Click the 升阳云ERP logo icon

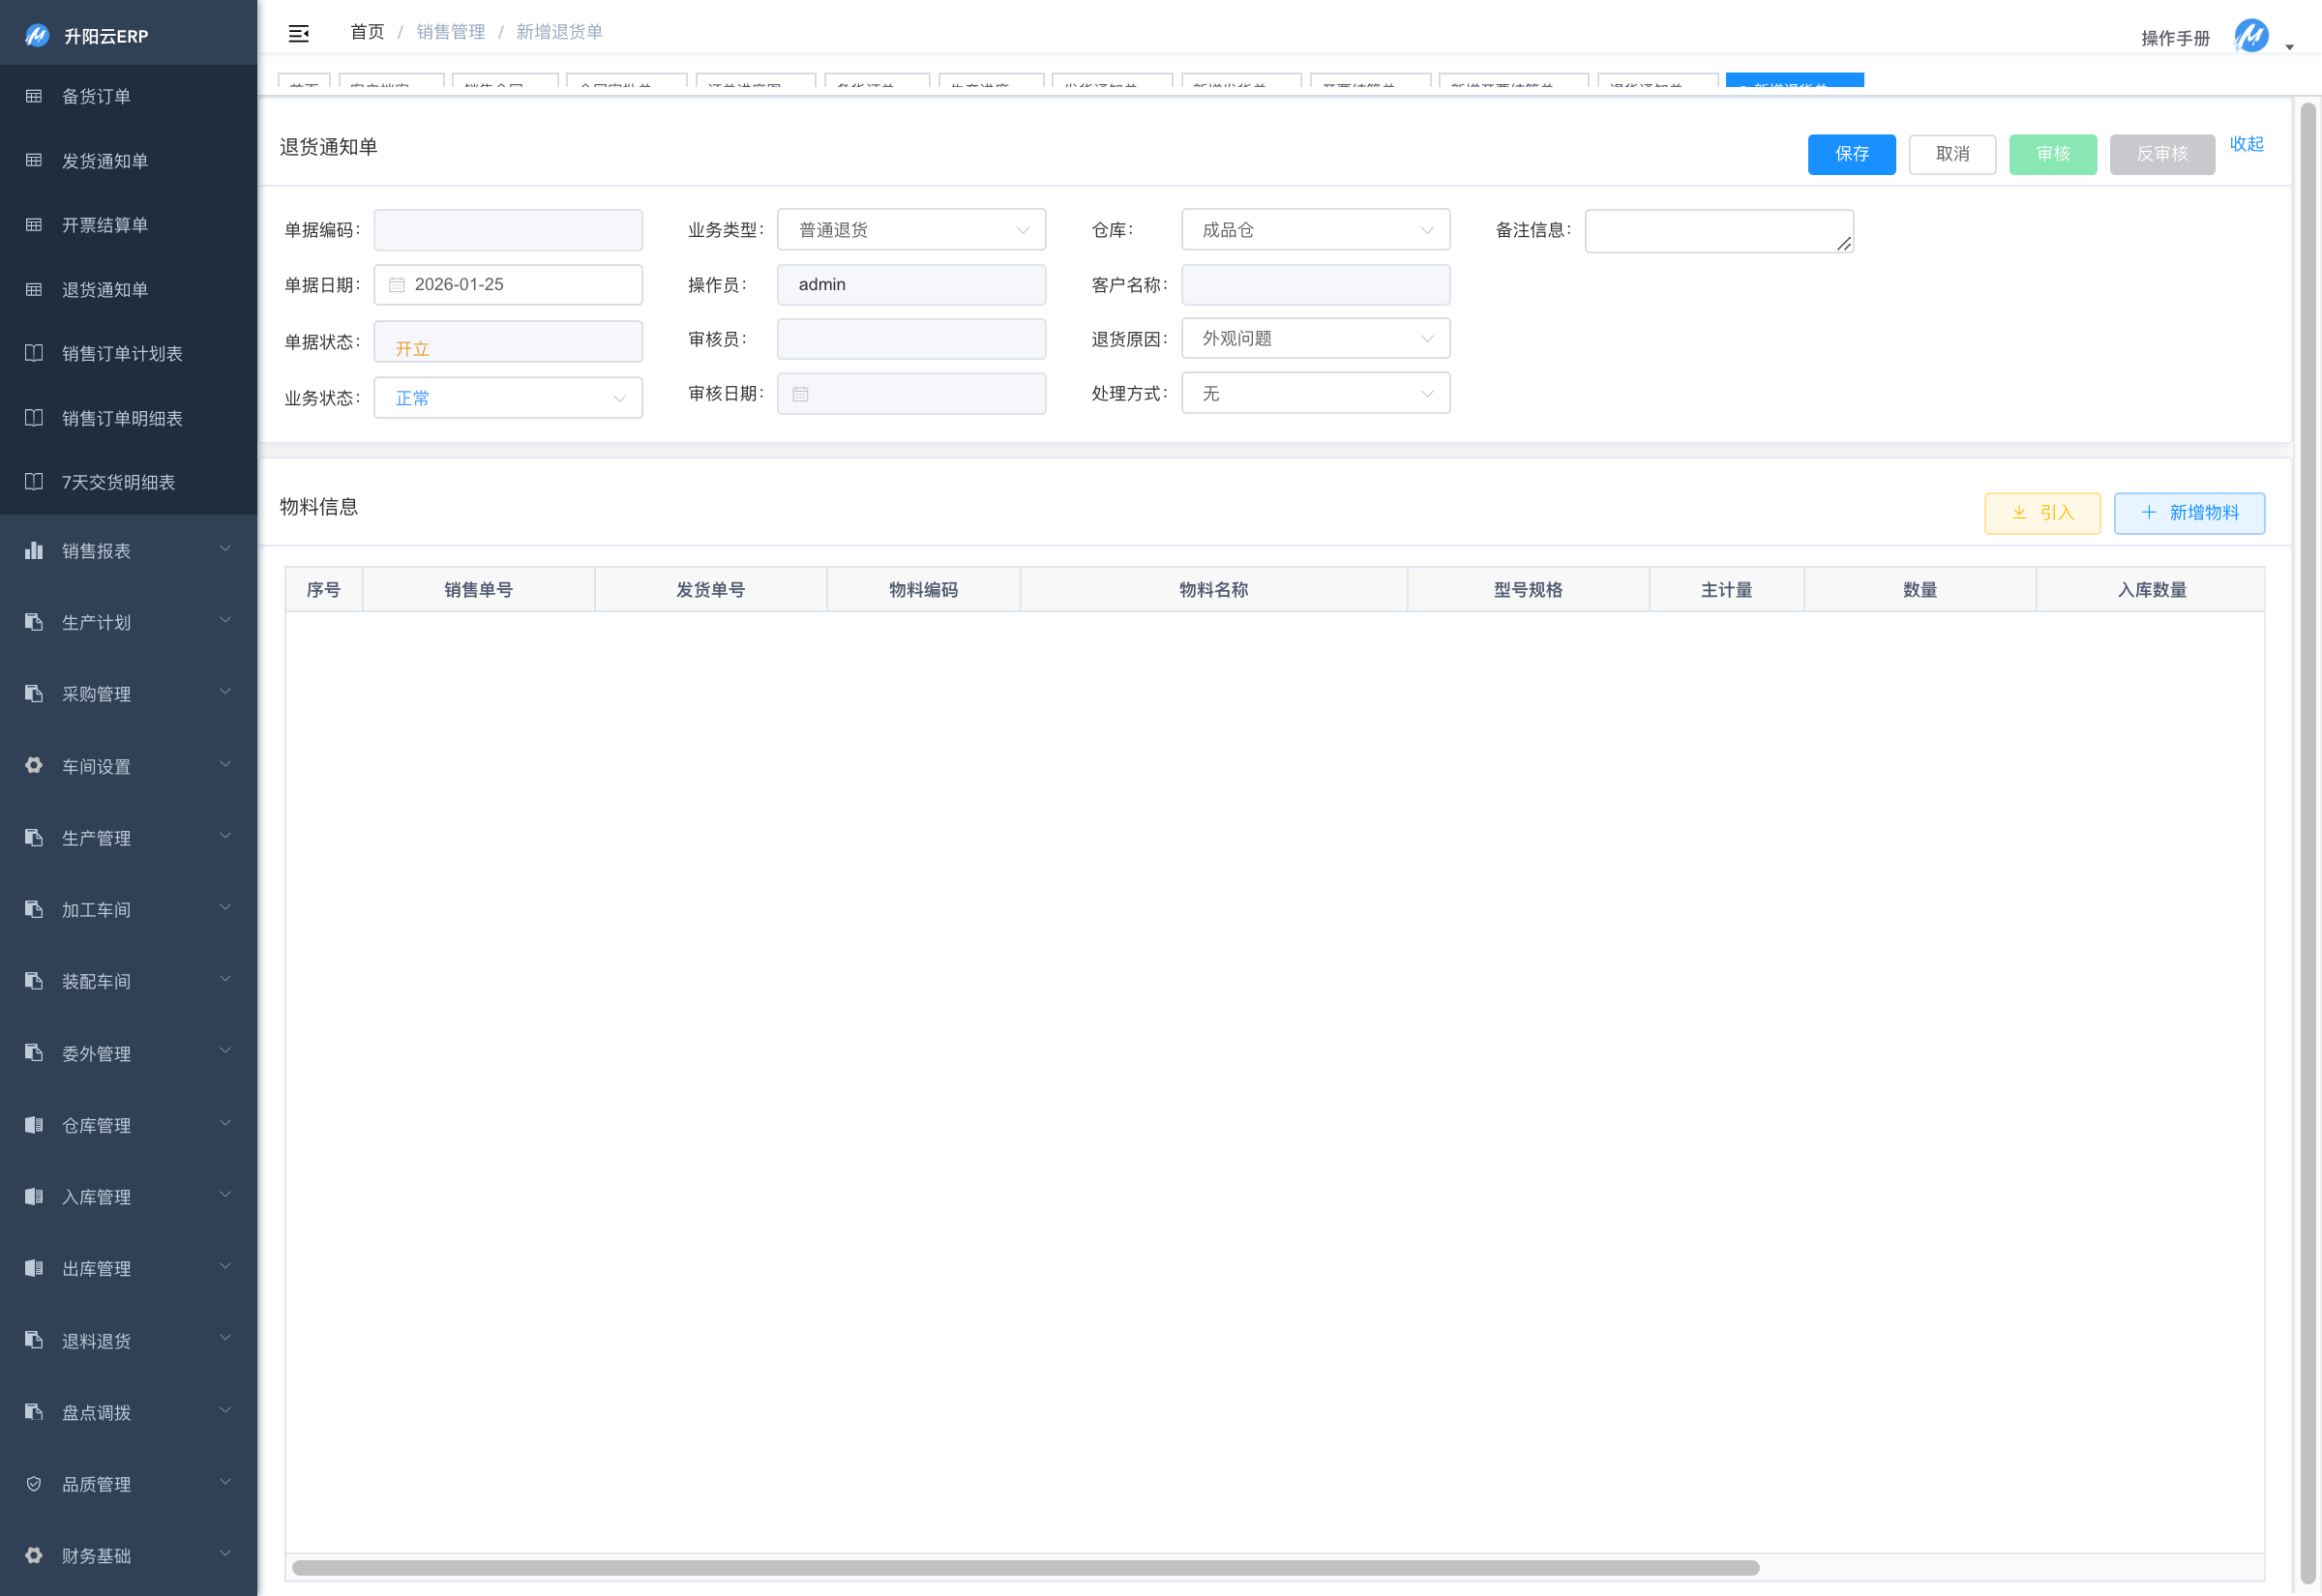click(37, 36)
